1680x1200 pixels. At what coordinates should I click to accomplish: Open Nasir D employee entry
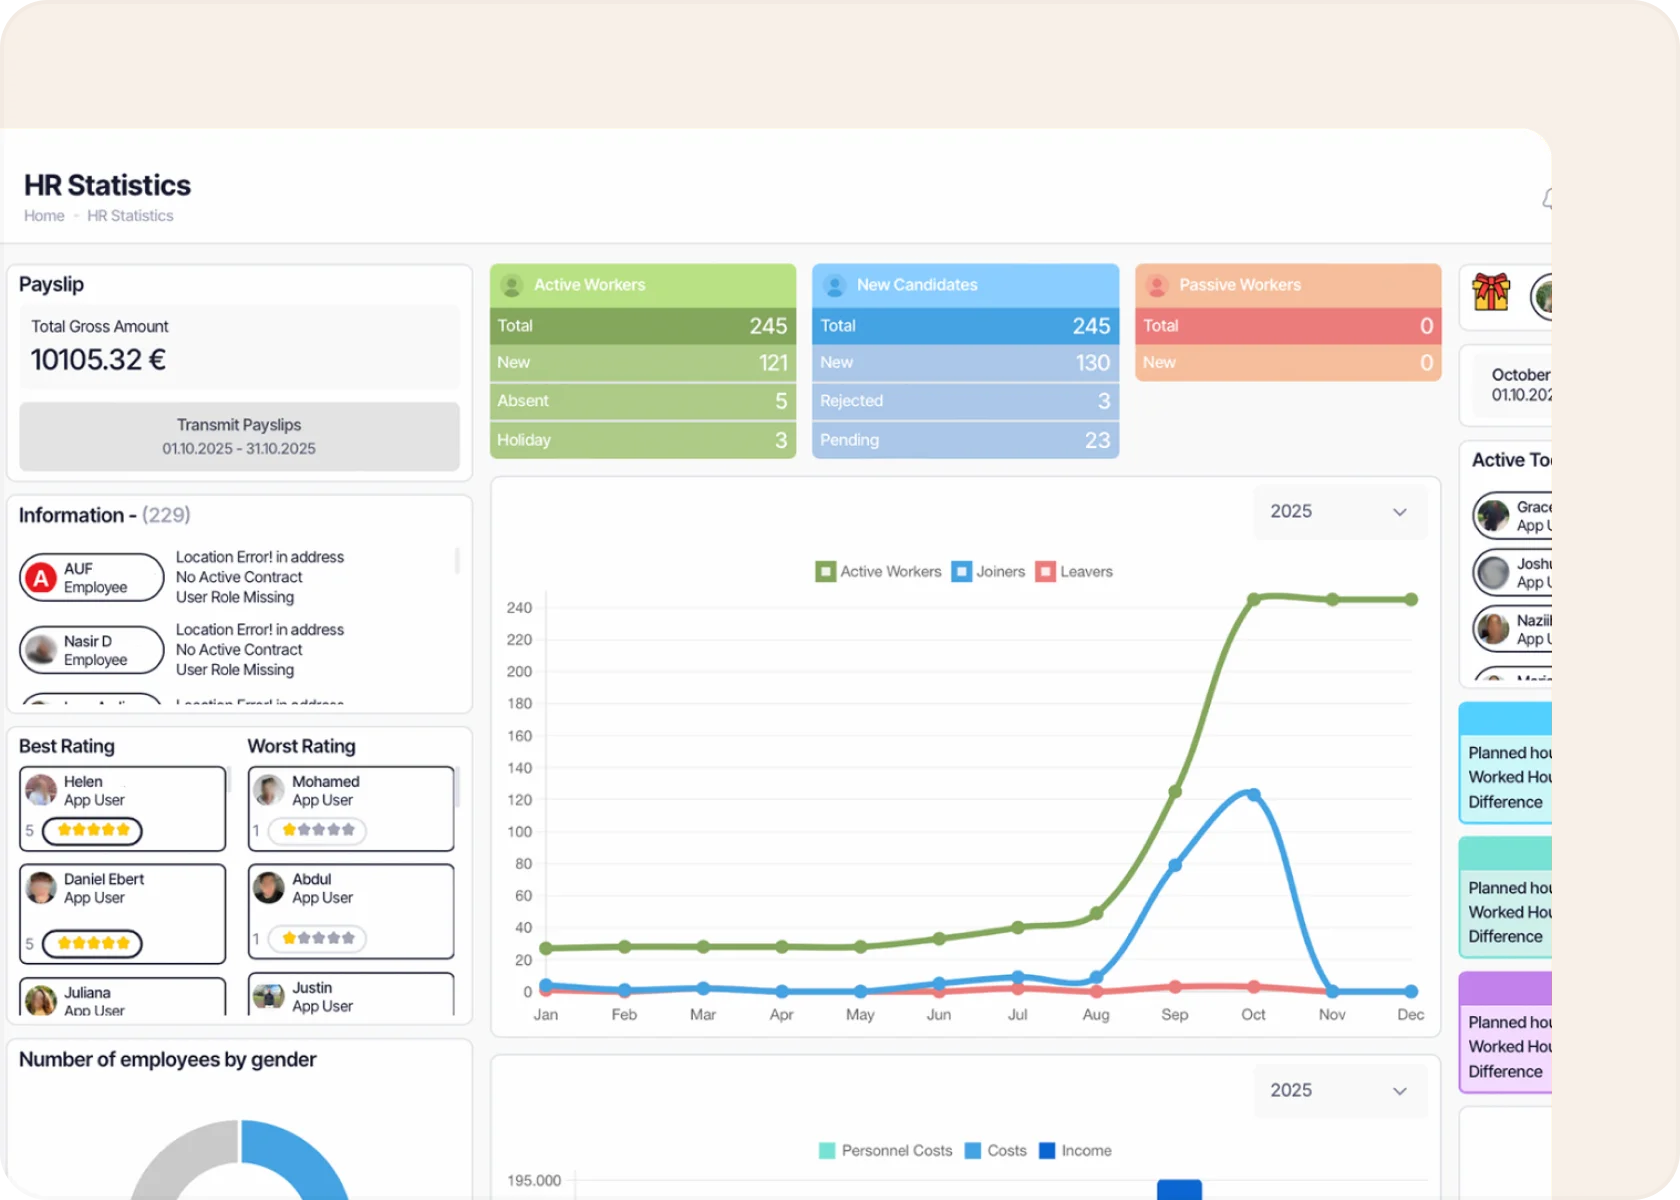click(92, 650)
